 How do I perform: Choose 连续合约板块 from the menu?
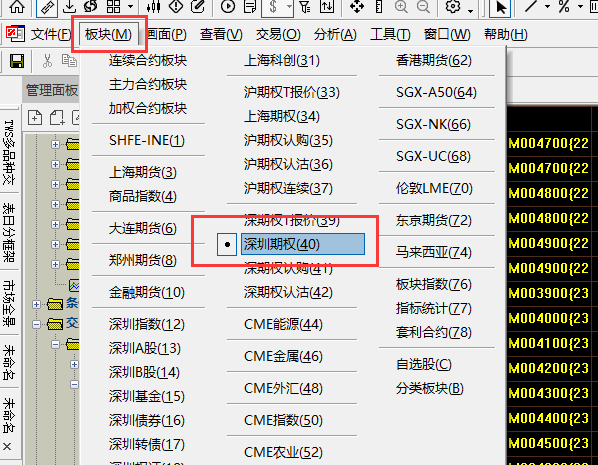[148, 60]
